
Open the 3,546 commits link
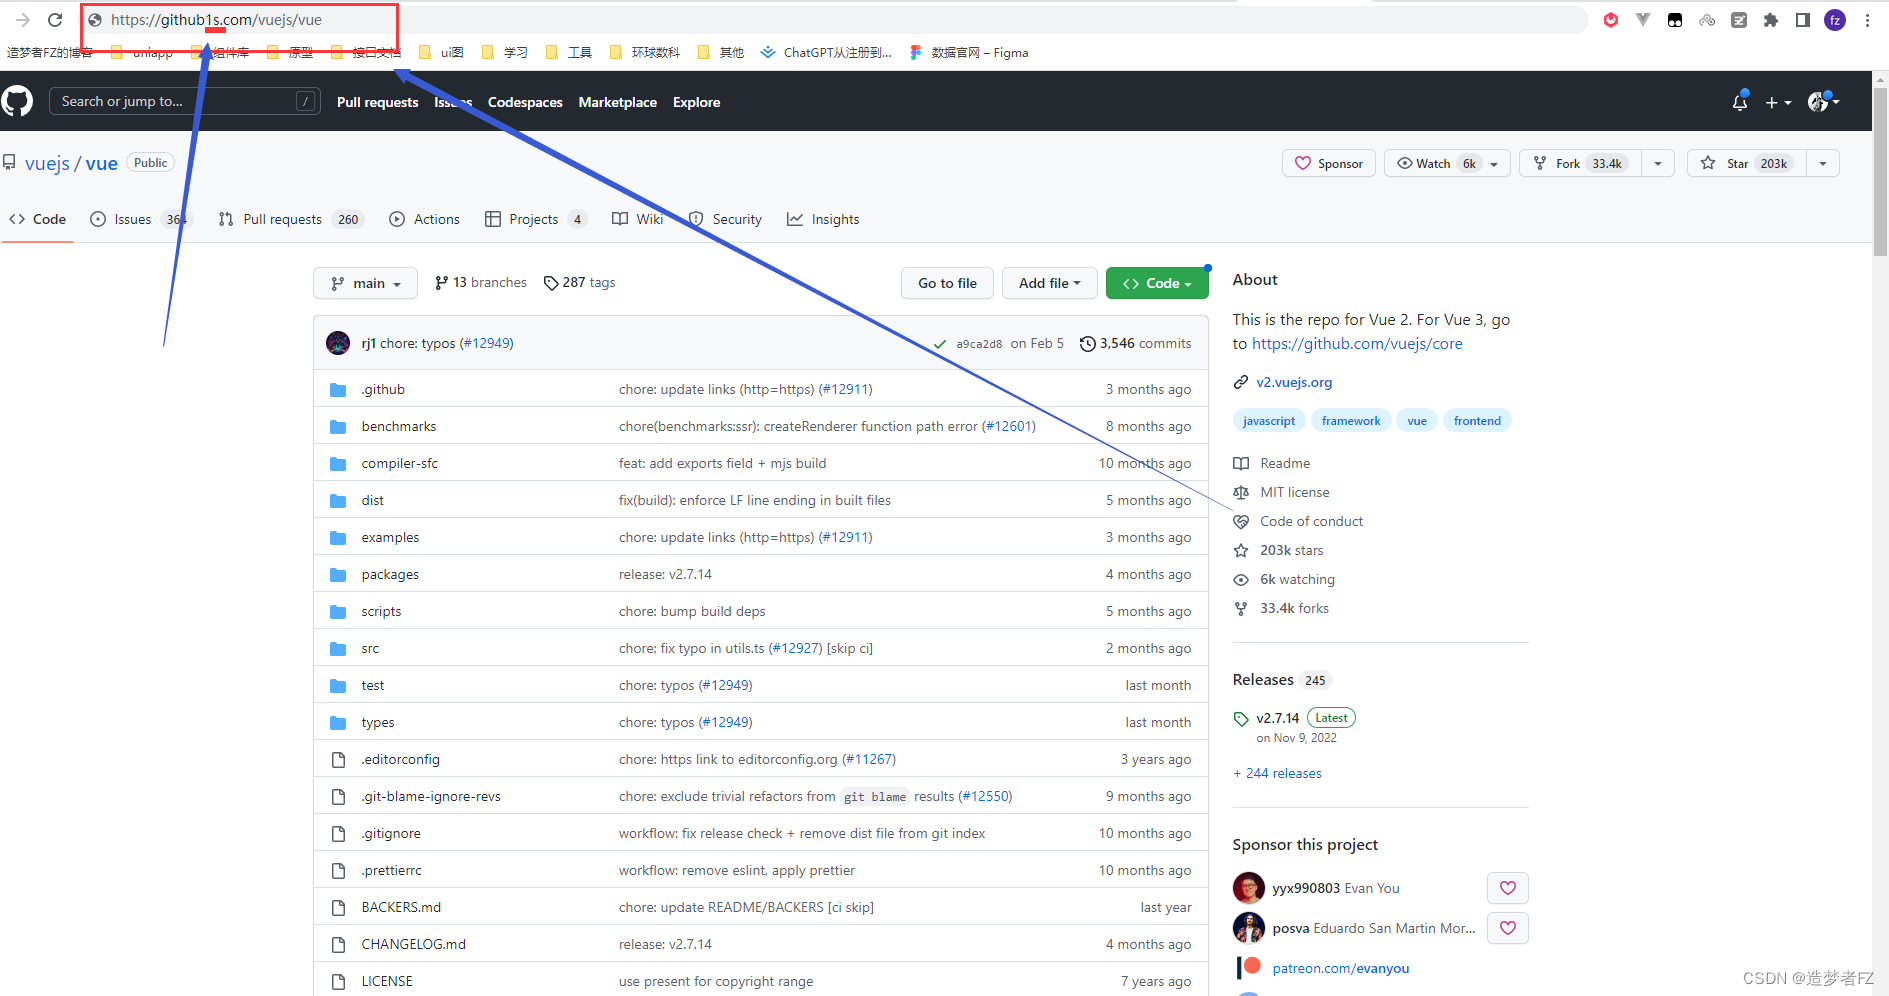coord(1136,343)
